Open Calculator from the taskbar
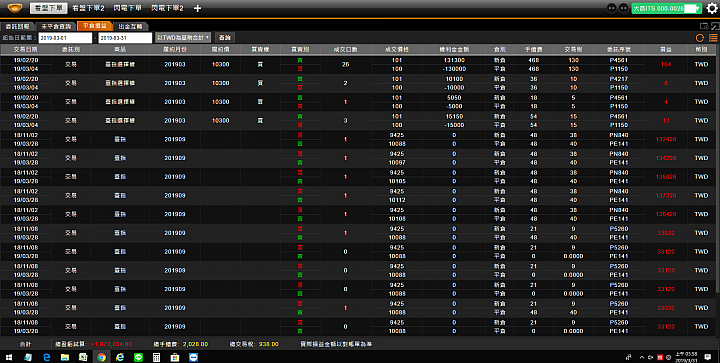Image resolution: width=720 pixels, height=363 pixels. click(x=157, y=357)
